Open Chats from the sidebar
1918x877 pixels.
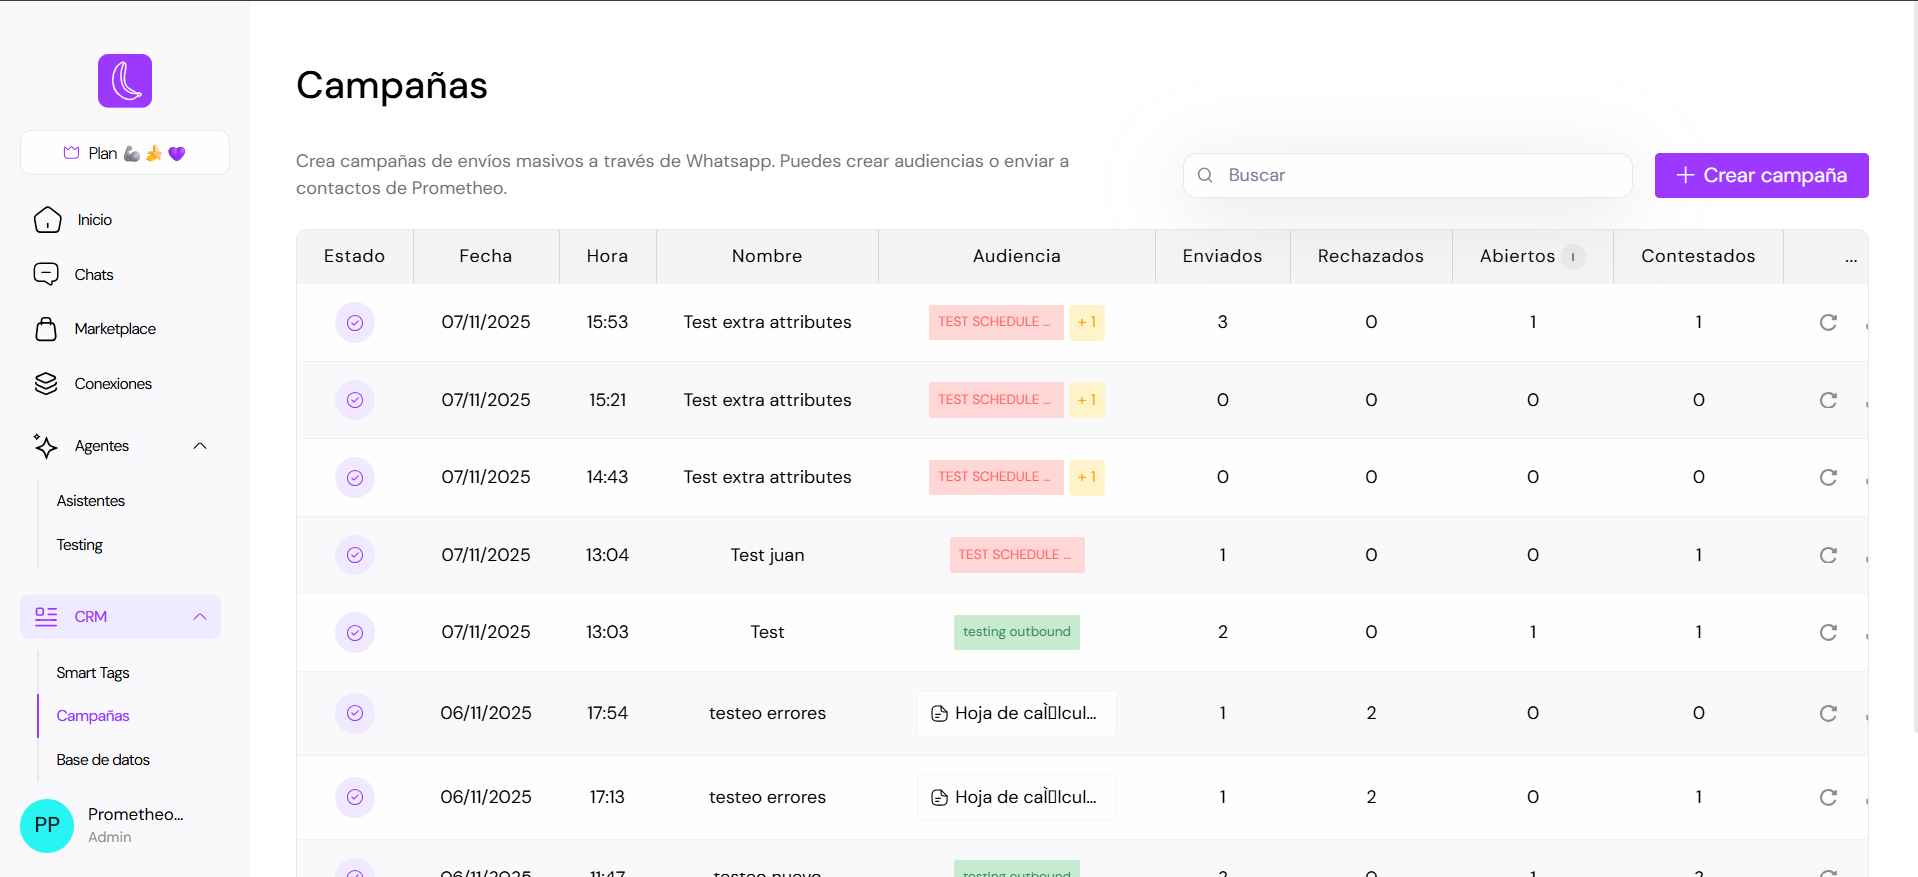click(x=93, y=275)
